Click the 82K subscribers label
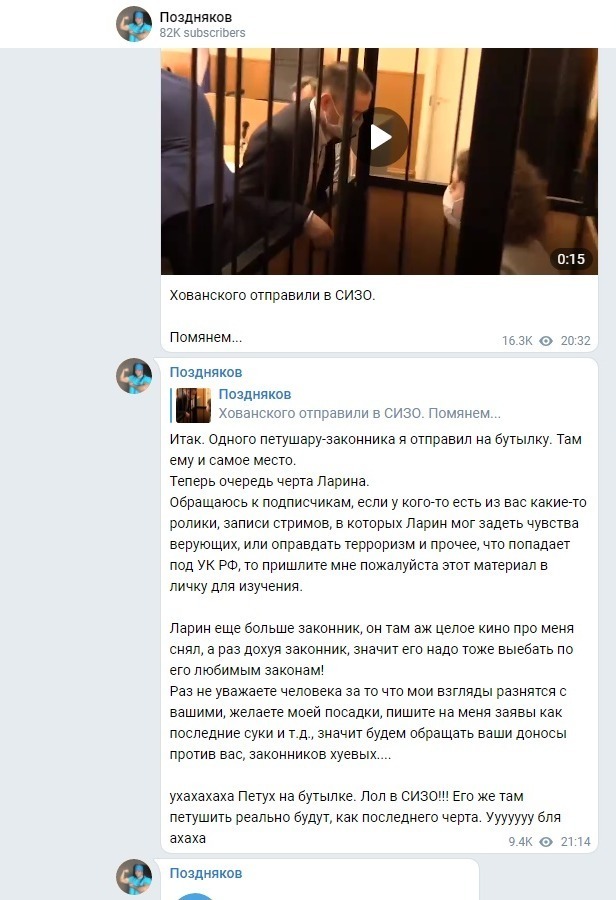The height and width of the screenshot is (900, 616). pos(202,33)
